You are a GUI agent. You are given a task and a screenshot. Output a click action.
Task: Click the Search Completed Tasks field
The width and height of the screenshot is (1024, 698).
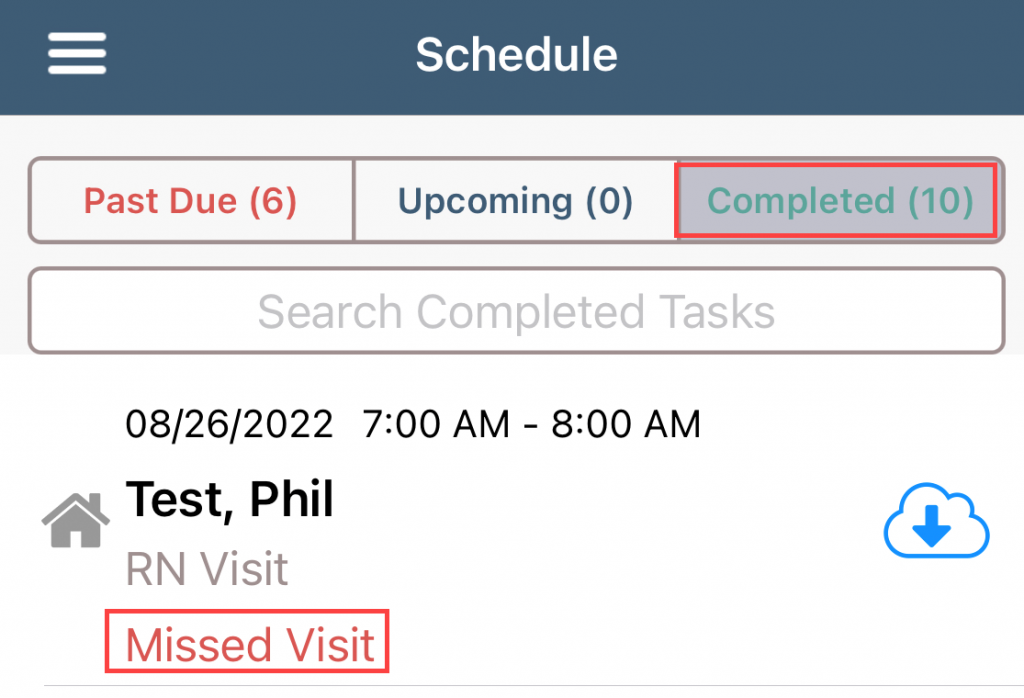point(515,310)
